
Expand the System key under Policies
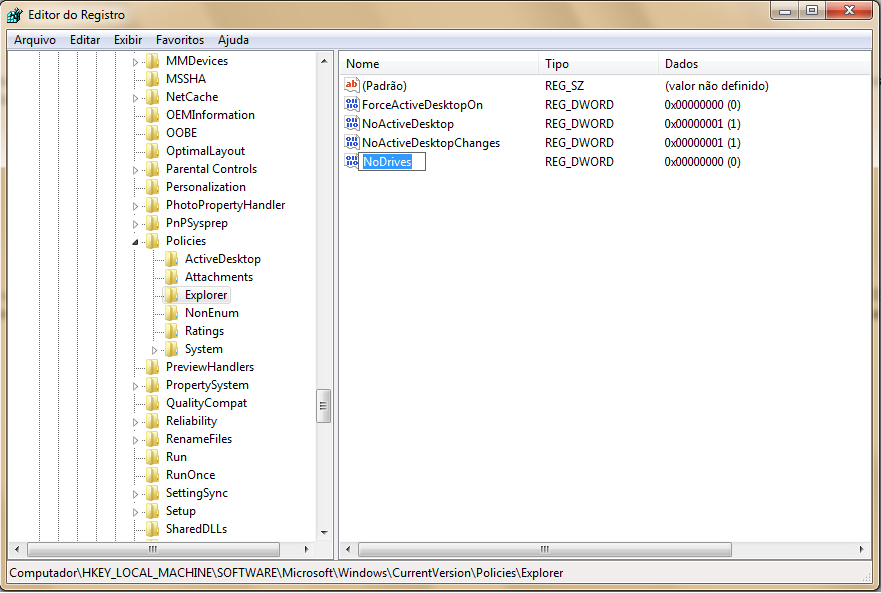(155, 349)
